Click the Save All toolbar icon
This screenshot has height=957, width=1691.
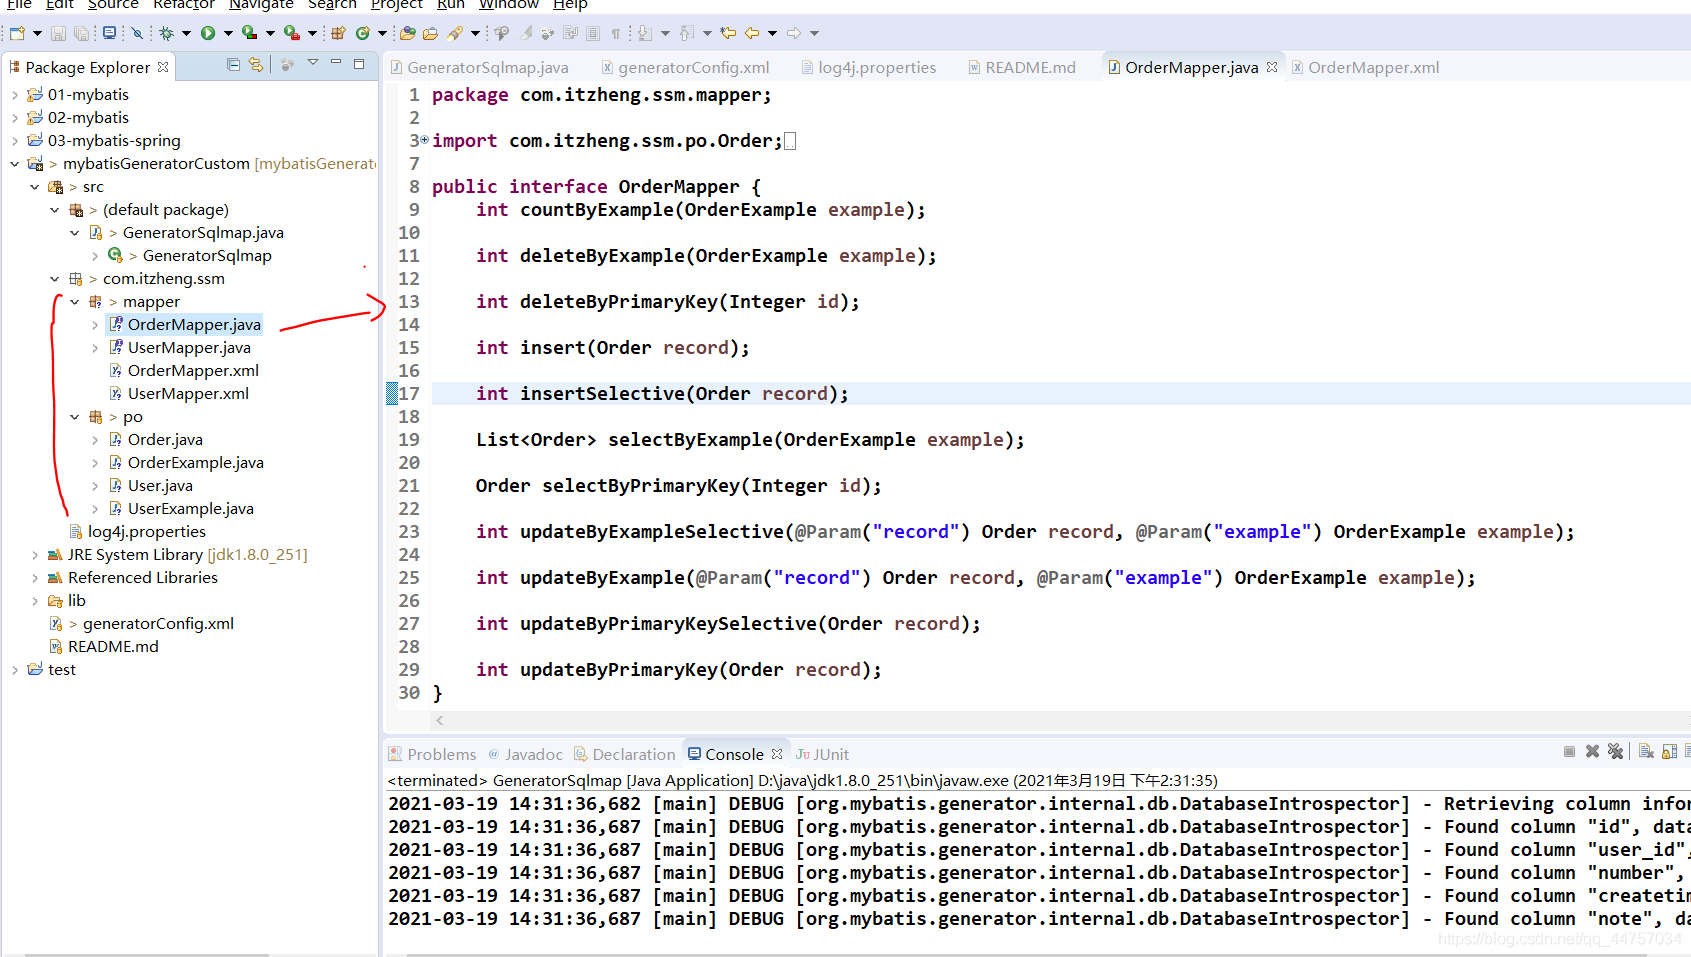[x=81, y=33]
